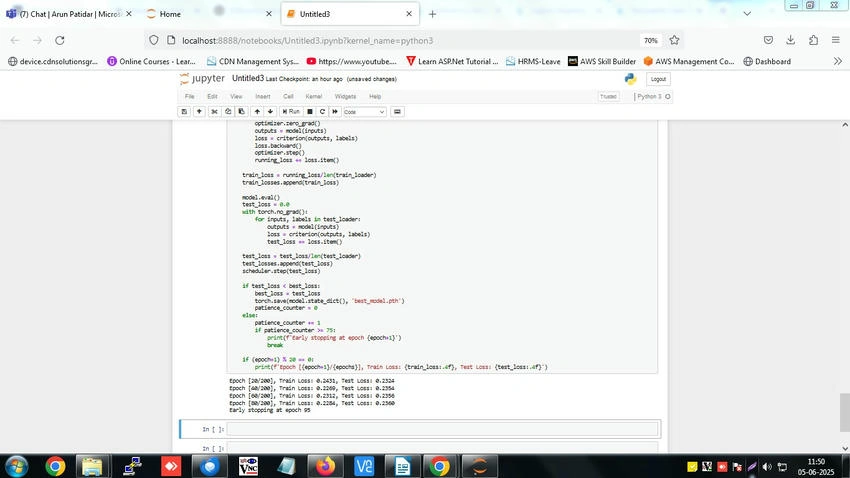Click the Trusted notebook indicator

pos(608,96)
